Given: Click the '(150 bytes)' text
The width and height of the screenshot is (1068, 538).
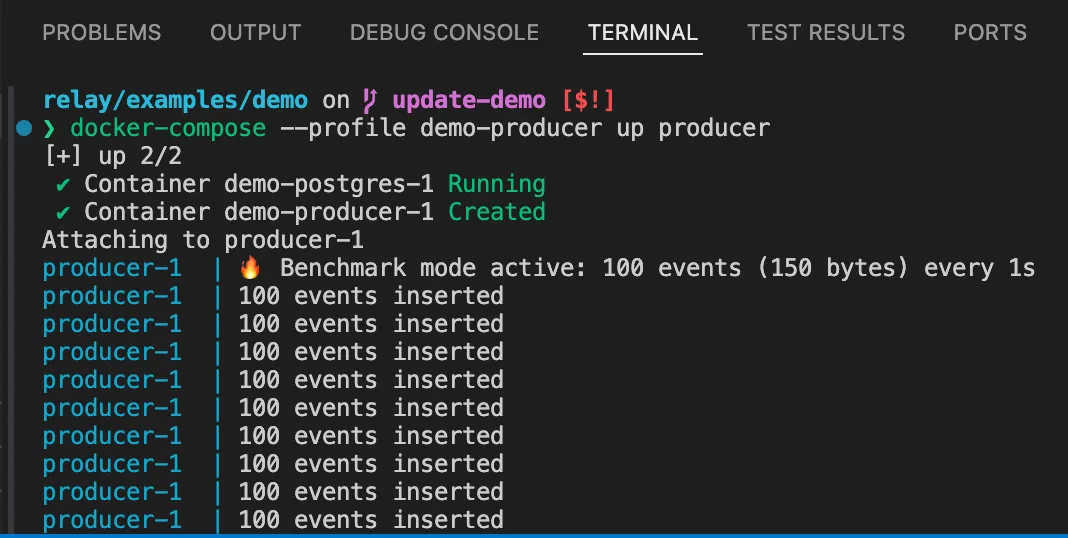Looking at the screenshot, I should pos(833,268).
